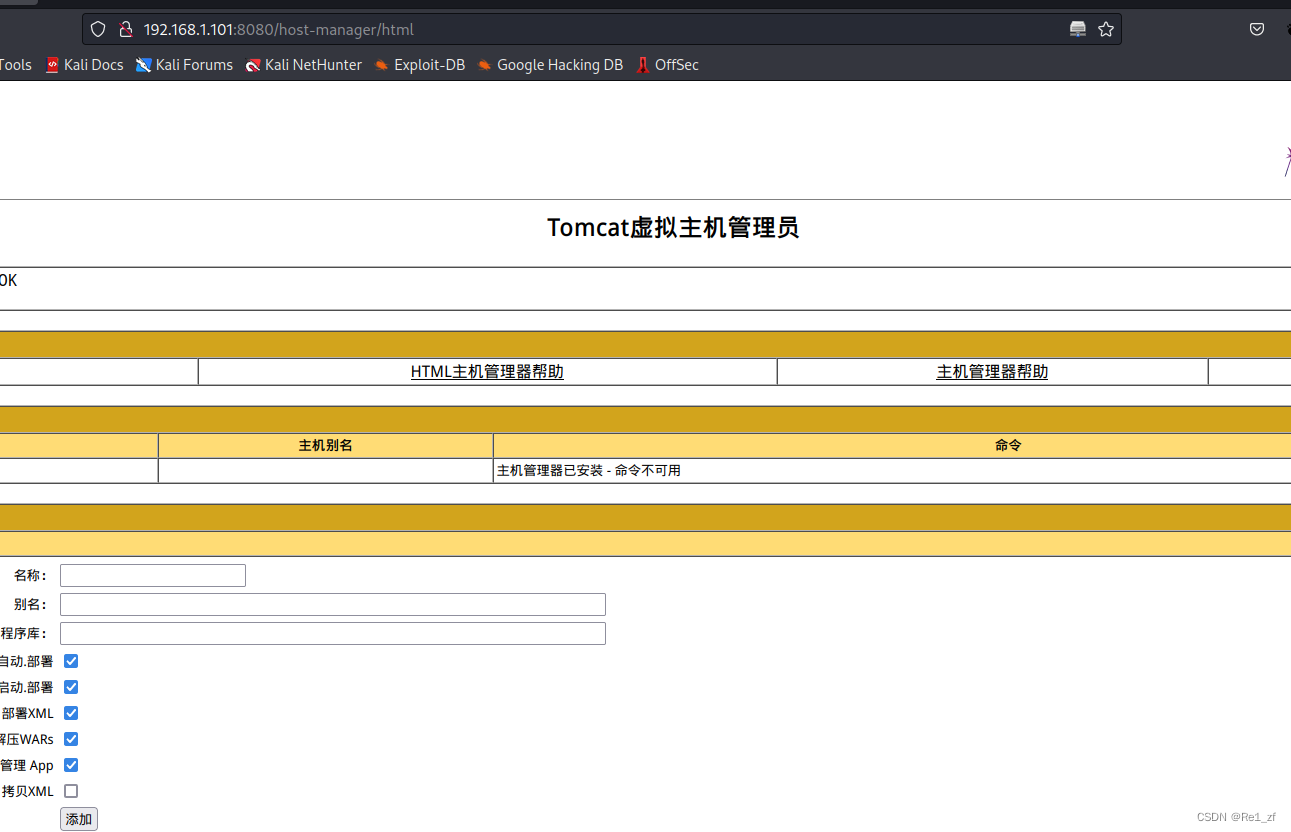
Task: Click the reader mode icon in the address bar
Action: [1078, 29]
